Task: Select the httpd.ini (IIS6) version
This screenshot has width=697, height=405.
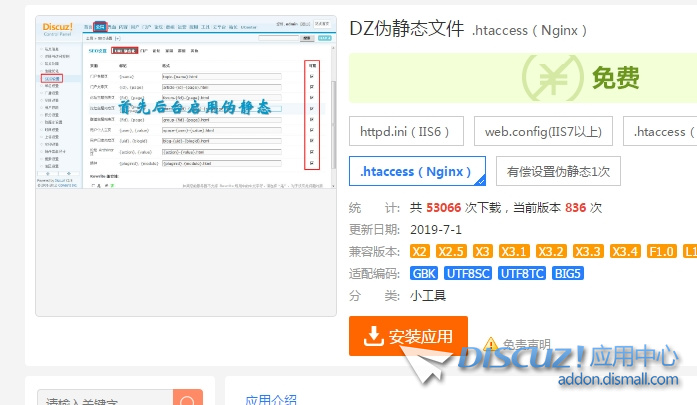Action: pyautogui.click(x=406, y=131)
